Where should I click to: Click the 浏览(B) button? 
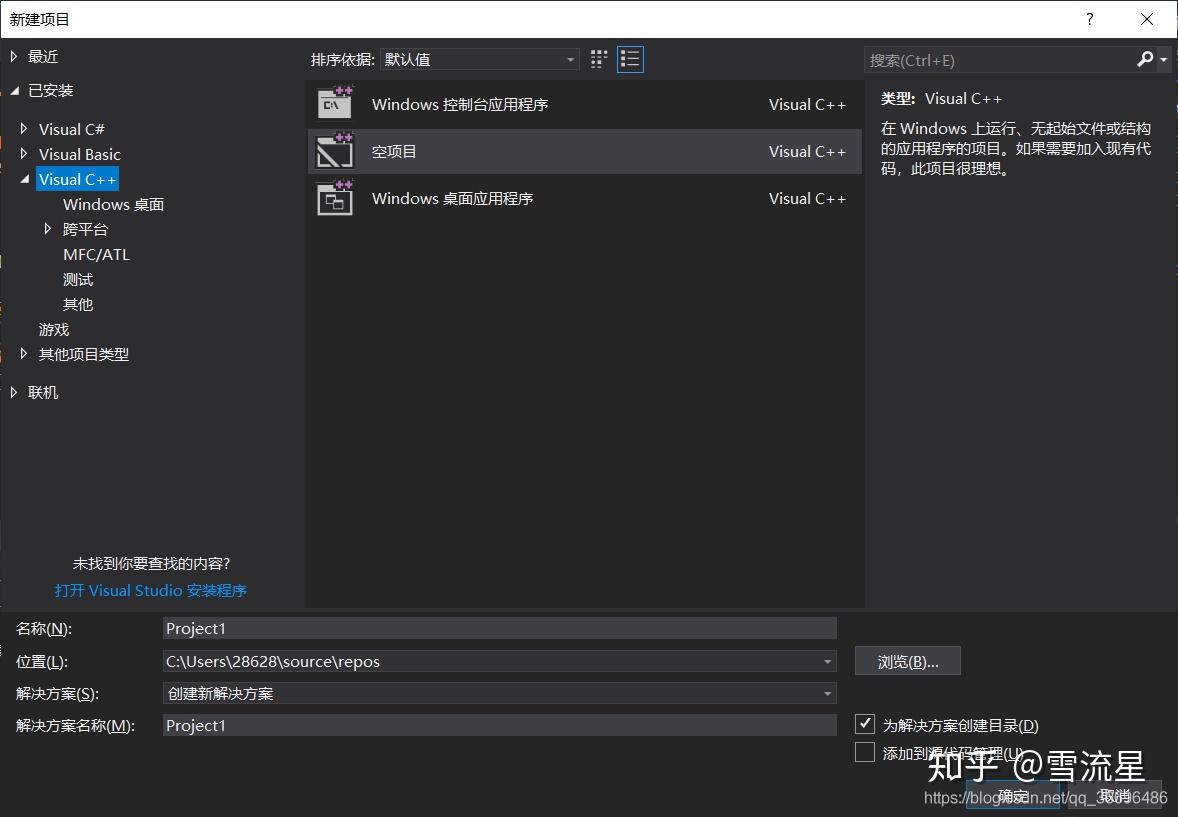(906, 660)
